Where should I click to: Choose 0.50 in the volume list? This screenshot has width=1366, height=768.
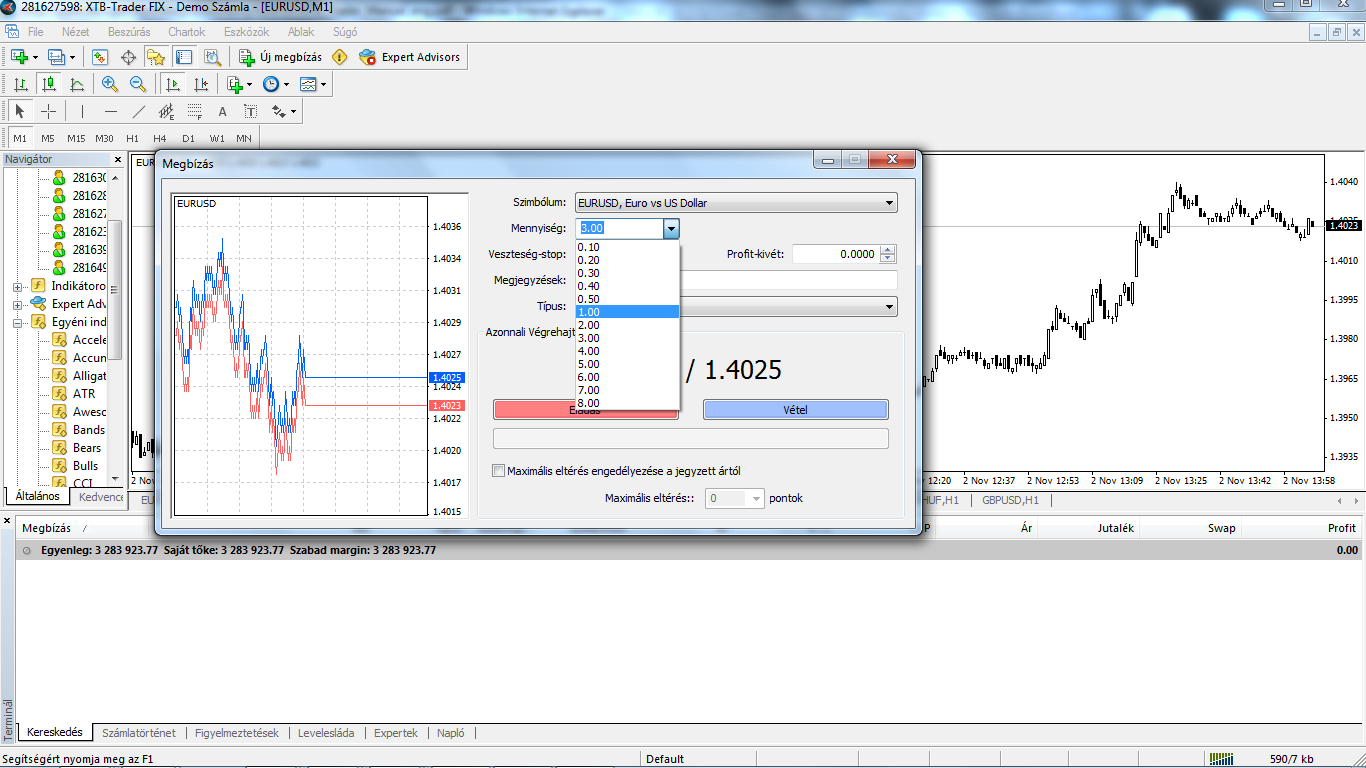click(x=627, y=298)
